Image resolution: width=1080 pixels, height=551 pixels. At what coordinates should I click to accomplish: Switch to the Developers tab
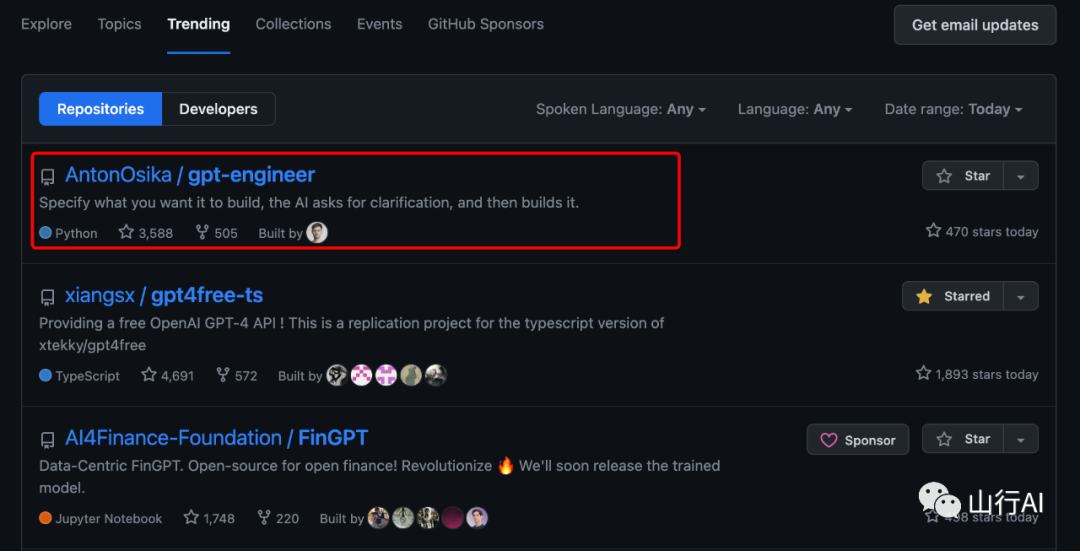coord(218,109)
